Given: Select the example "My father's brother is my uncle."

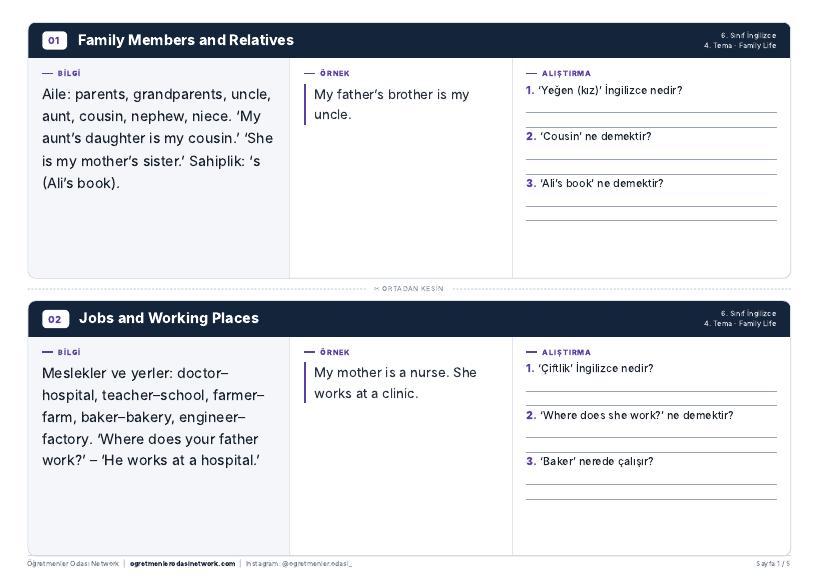Looking at the screenshot, I should coord(392,104).
